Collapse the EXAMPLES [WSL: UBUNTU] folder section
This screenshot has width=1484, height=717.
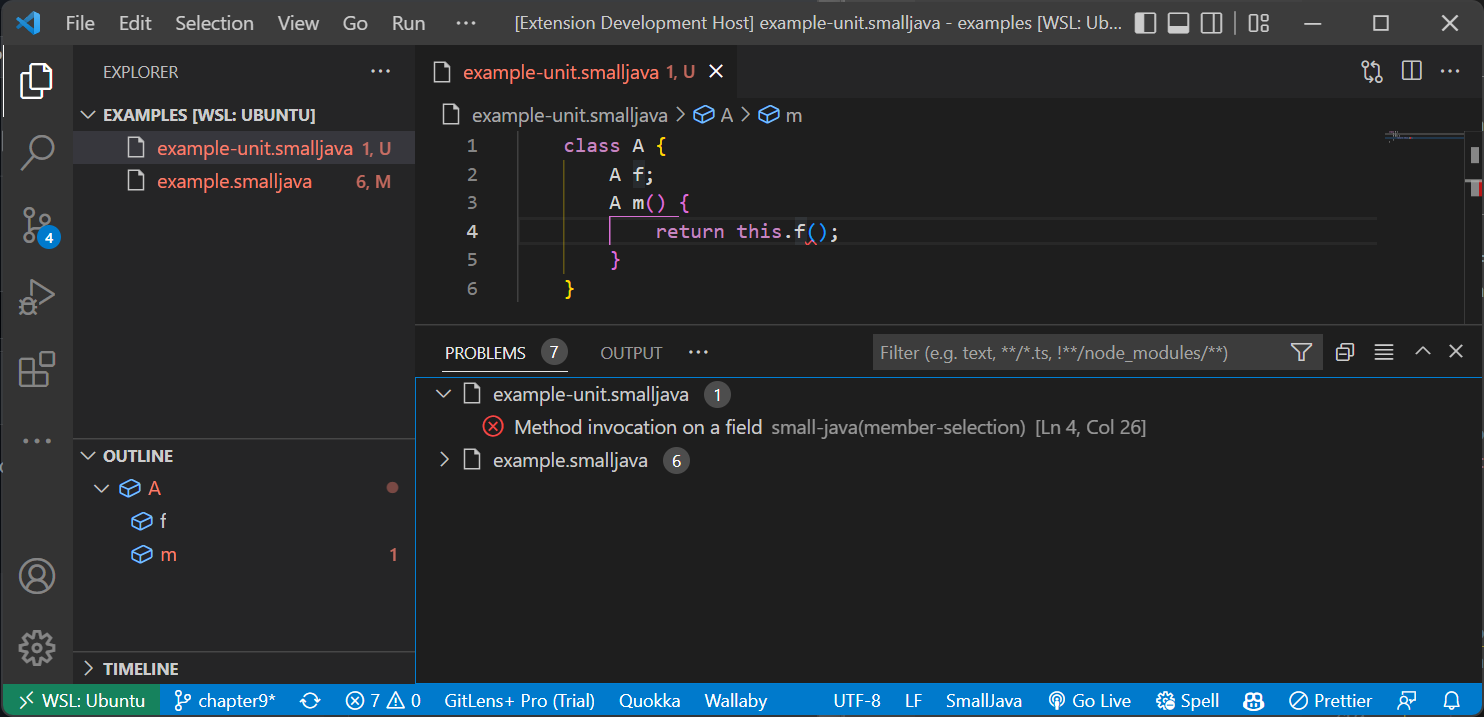(x=244, y=115)
